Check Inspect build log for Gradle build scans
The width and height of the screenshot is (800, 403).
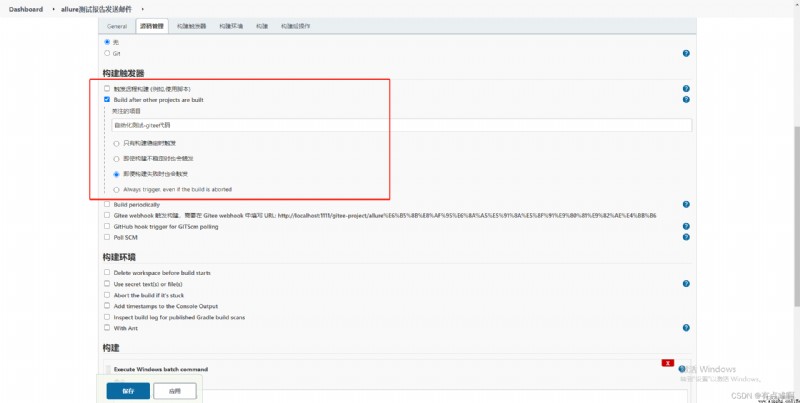(107, 317)
